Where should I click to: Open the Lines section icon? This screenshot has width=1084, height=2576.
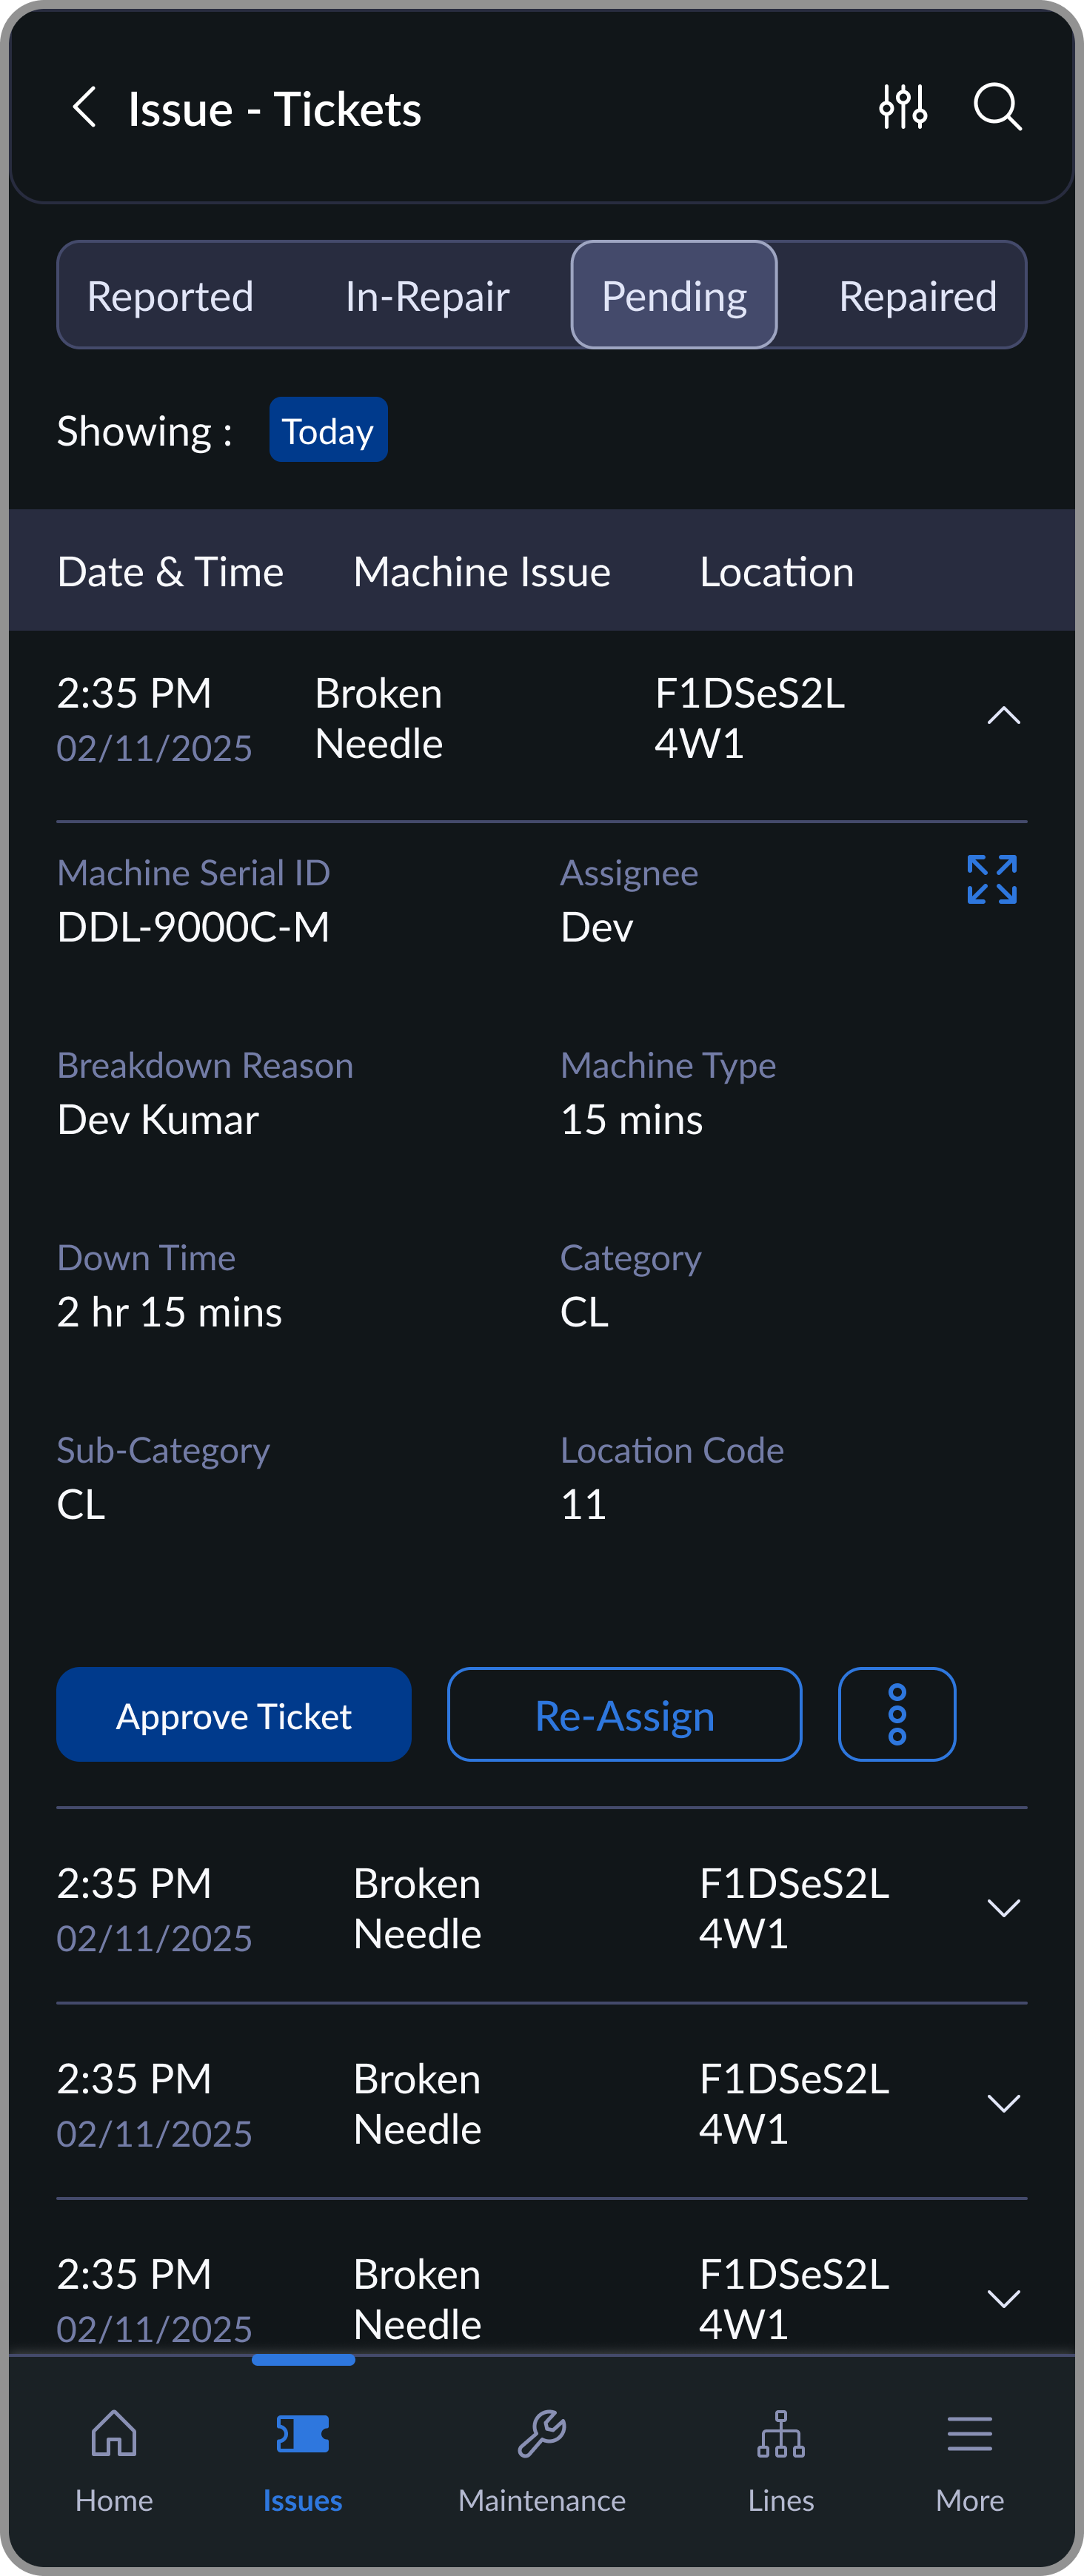click(780, 2434)
